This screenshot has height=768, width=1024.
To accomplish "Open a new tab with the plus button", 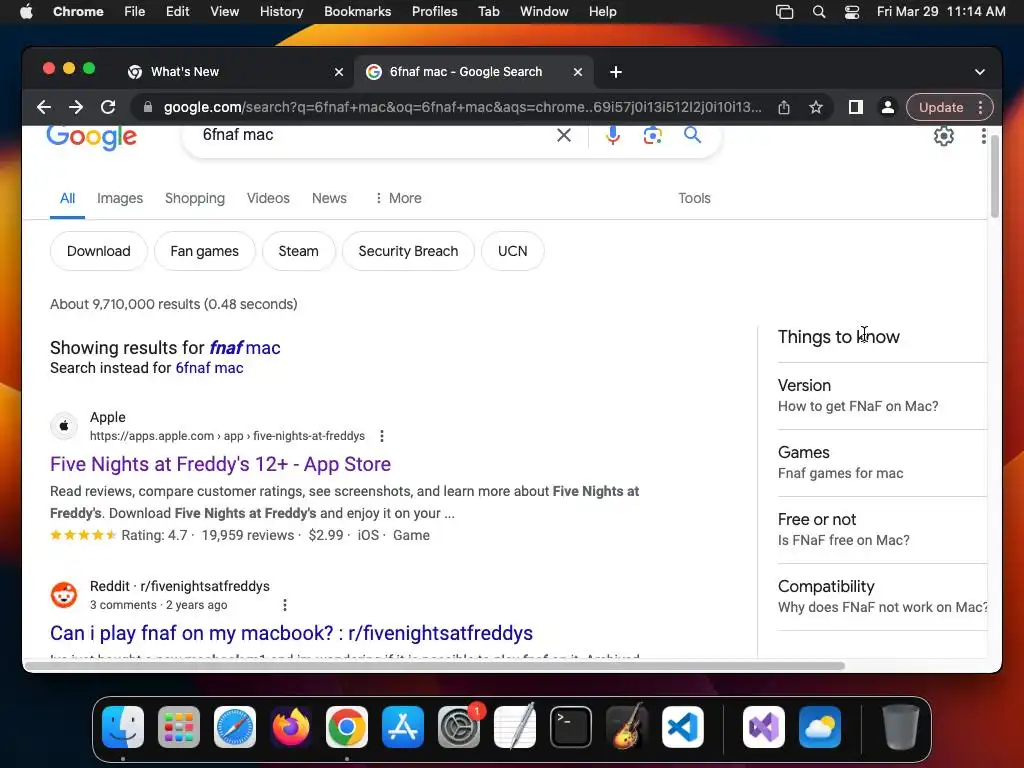I will (x=616, y=72).
